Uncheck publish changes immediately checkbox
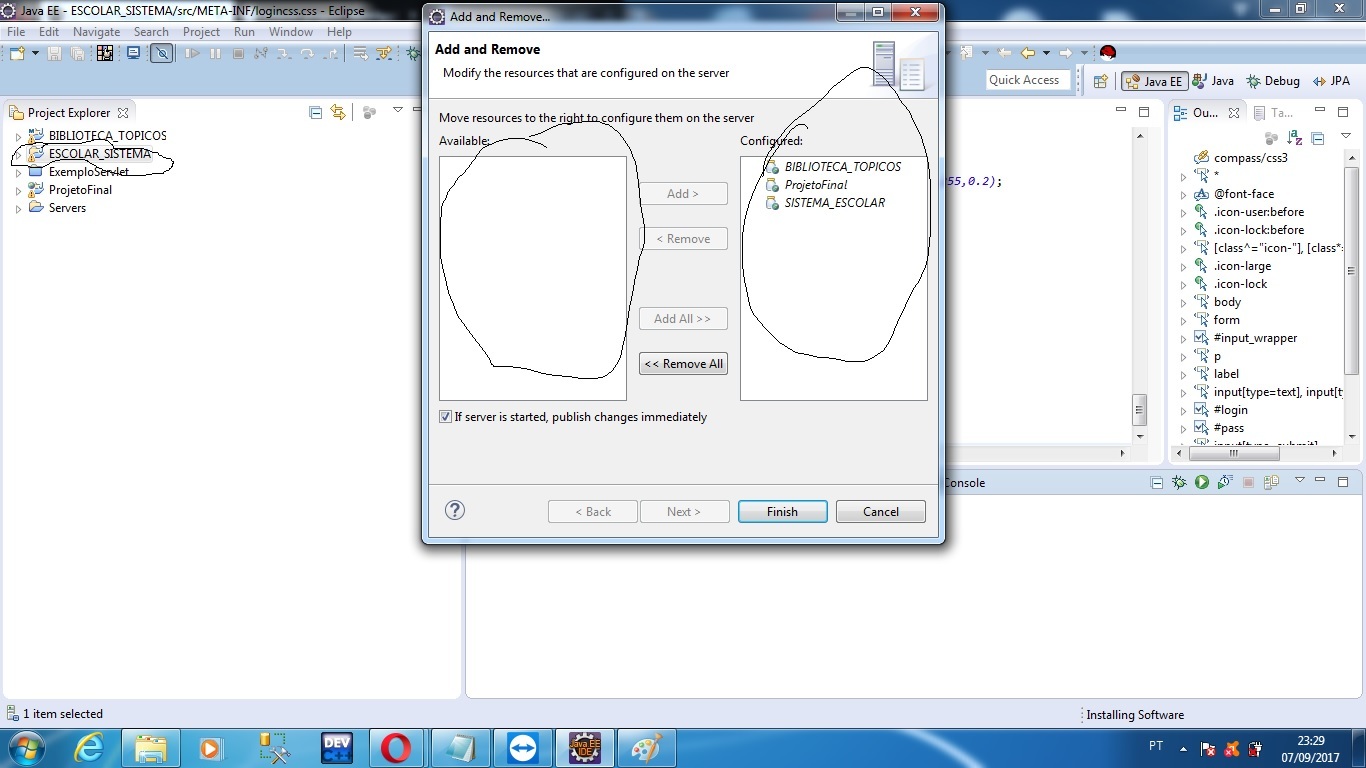 (x=446, y=417)
